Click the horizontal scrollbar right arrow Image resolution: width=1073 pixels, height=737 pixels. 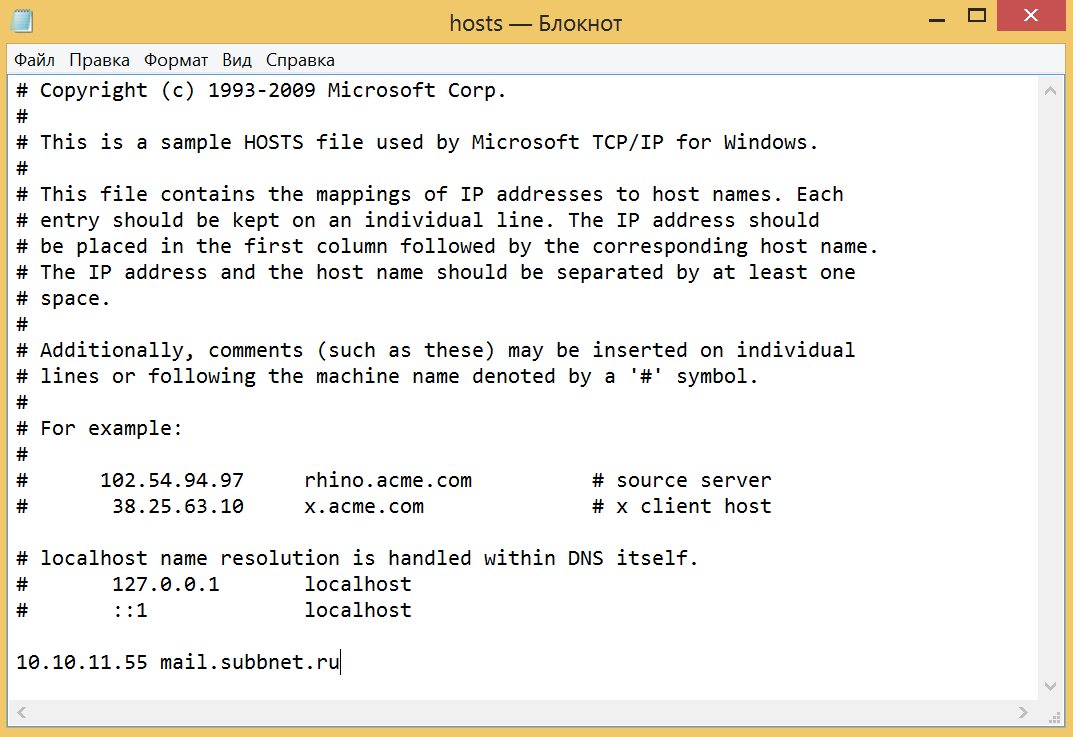[1023, 712]
